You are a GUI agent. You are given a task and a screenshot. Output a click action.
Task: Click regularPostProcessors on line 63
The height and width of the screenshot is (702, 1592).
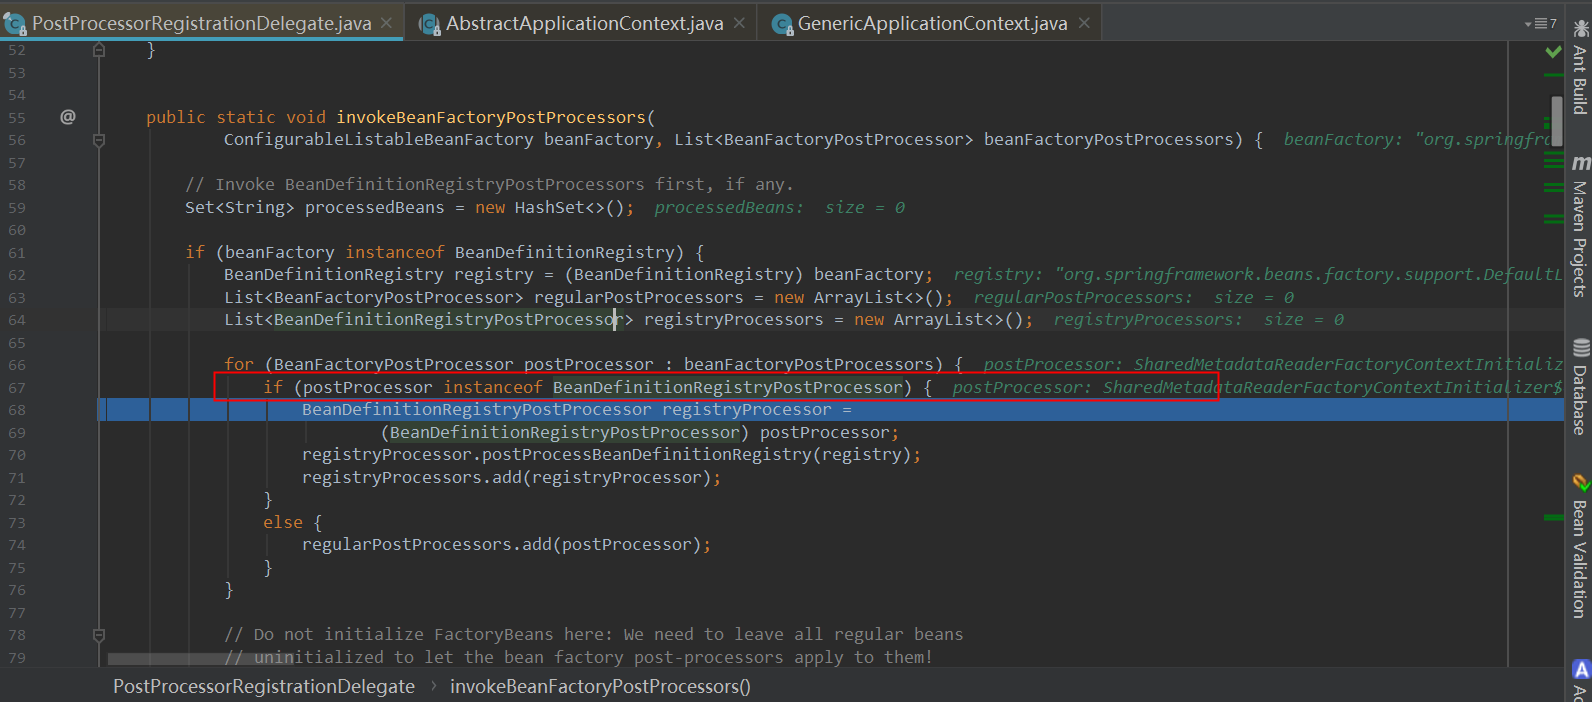click(639, 297)
